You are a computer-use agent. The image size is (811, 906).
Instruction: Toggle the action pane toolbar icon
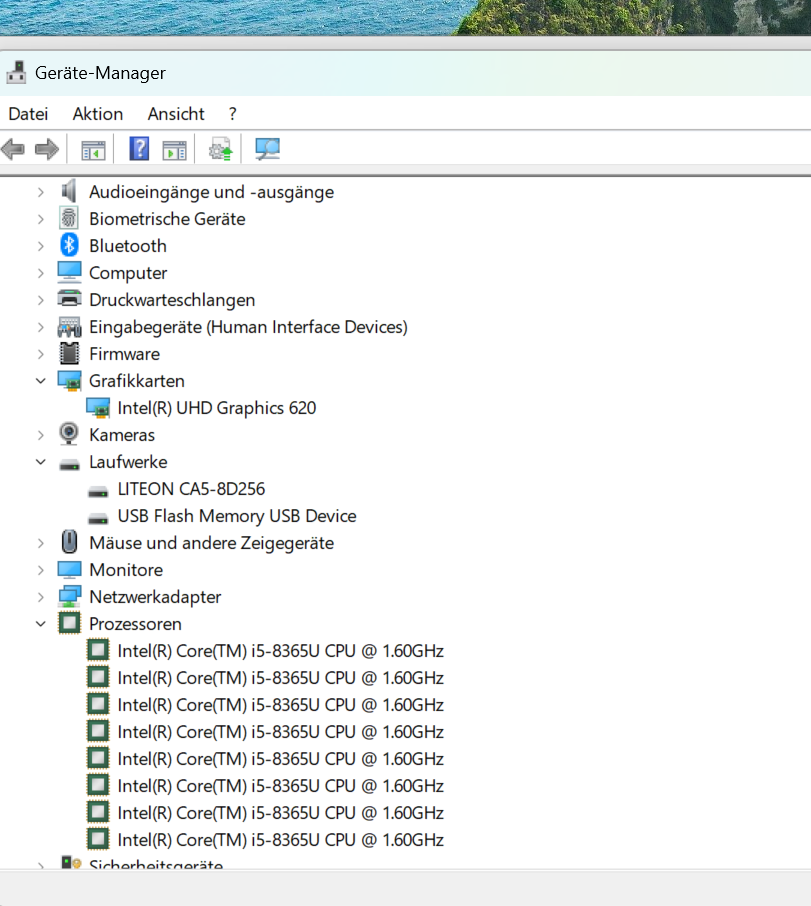pyautogui.click(x=174, y=150)
